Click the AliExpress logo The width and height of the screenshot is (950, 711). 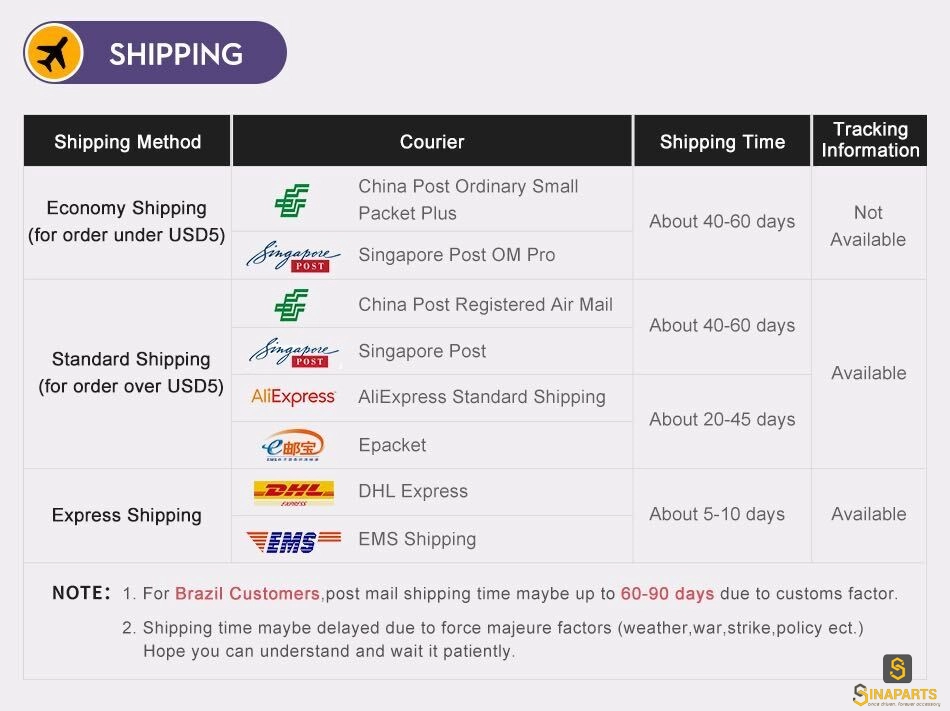pos(293,397)
